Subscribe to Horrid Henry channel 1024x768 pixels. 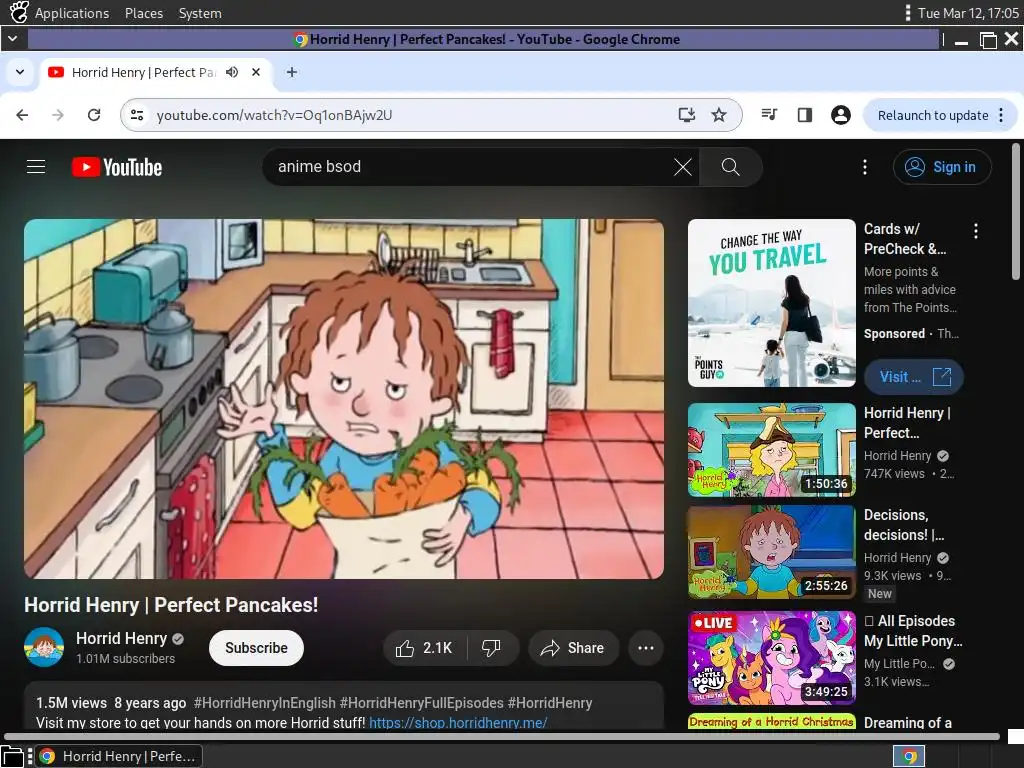(x=256, y=648)
